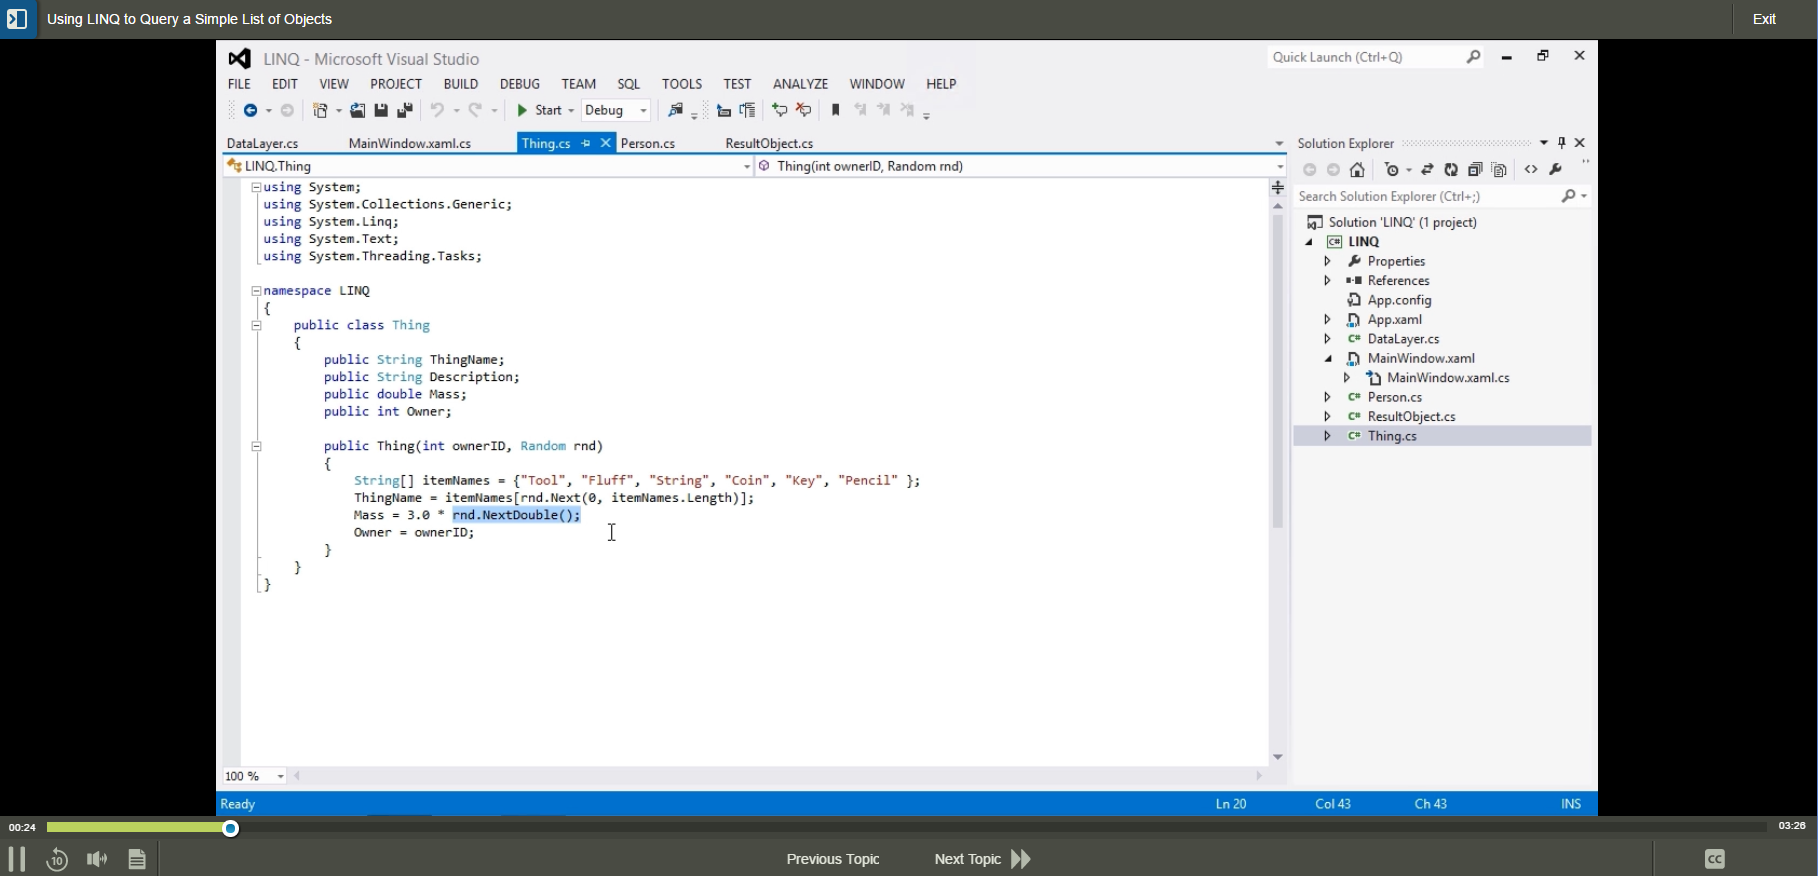Click Save All icon in toolbar
The height and width of the screenshot is (876, 1818).
[405, 111]
